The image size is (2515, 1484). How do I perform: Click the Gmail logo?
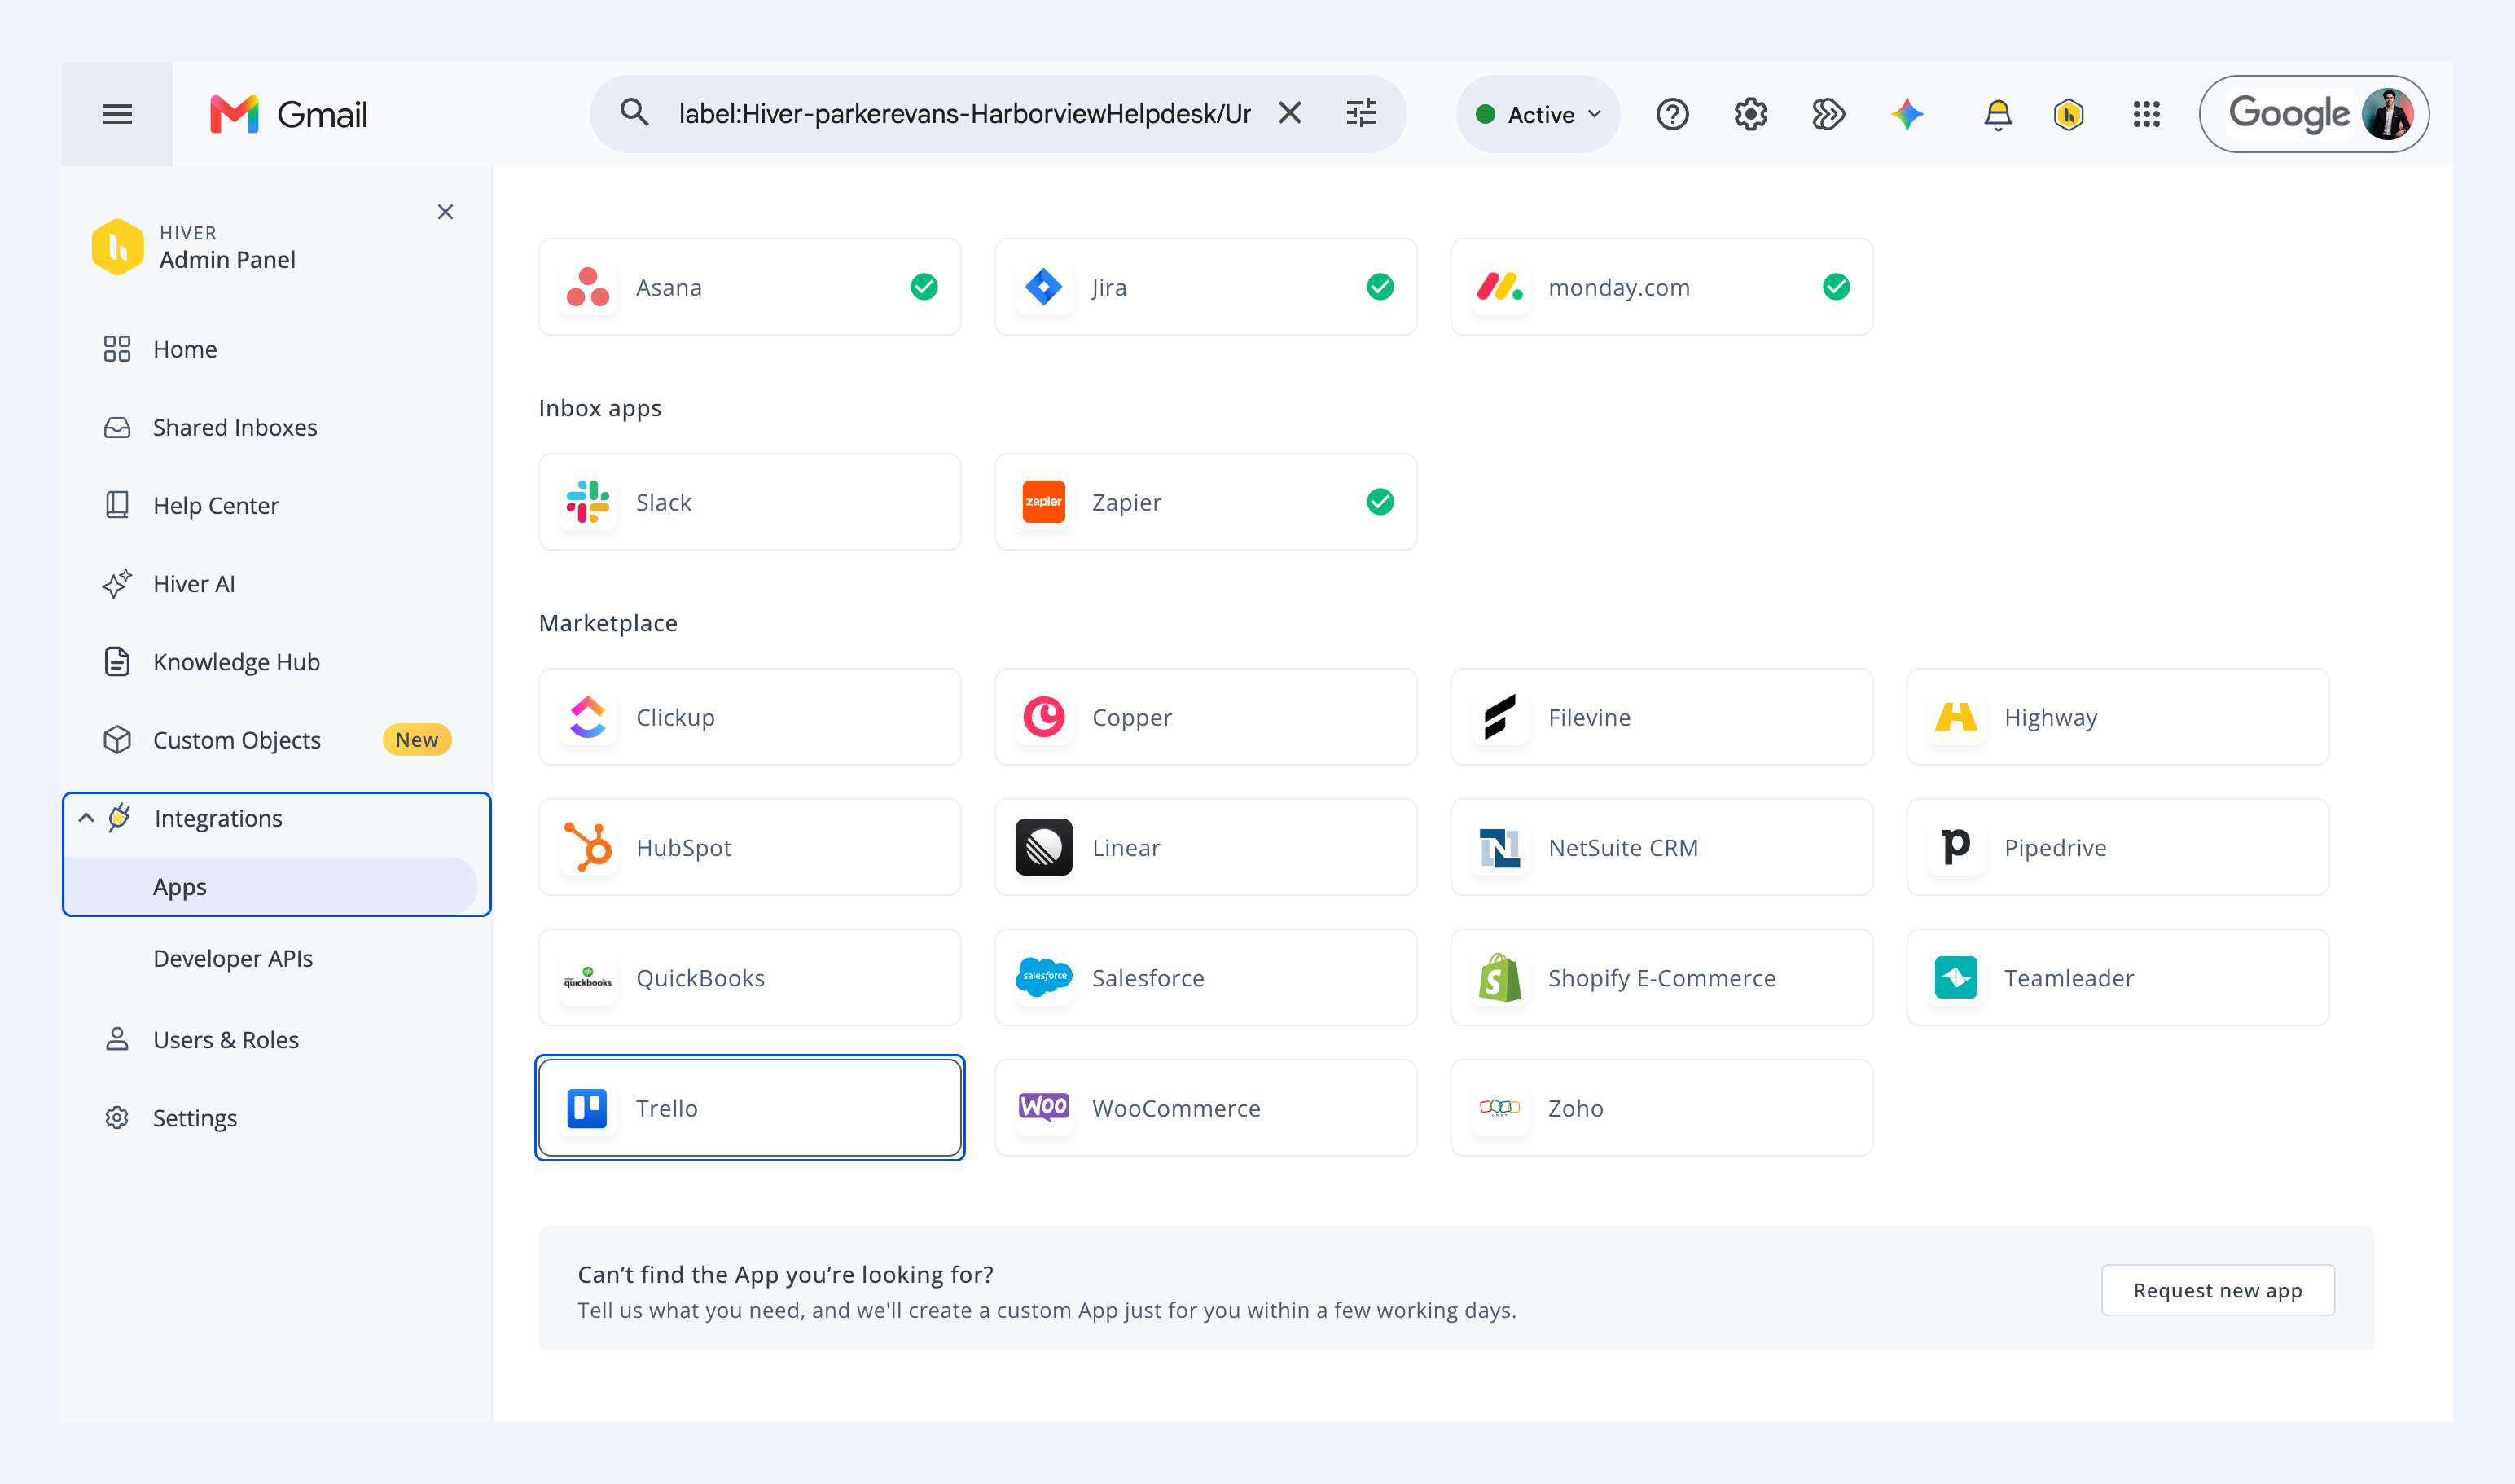point(289,114)
